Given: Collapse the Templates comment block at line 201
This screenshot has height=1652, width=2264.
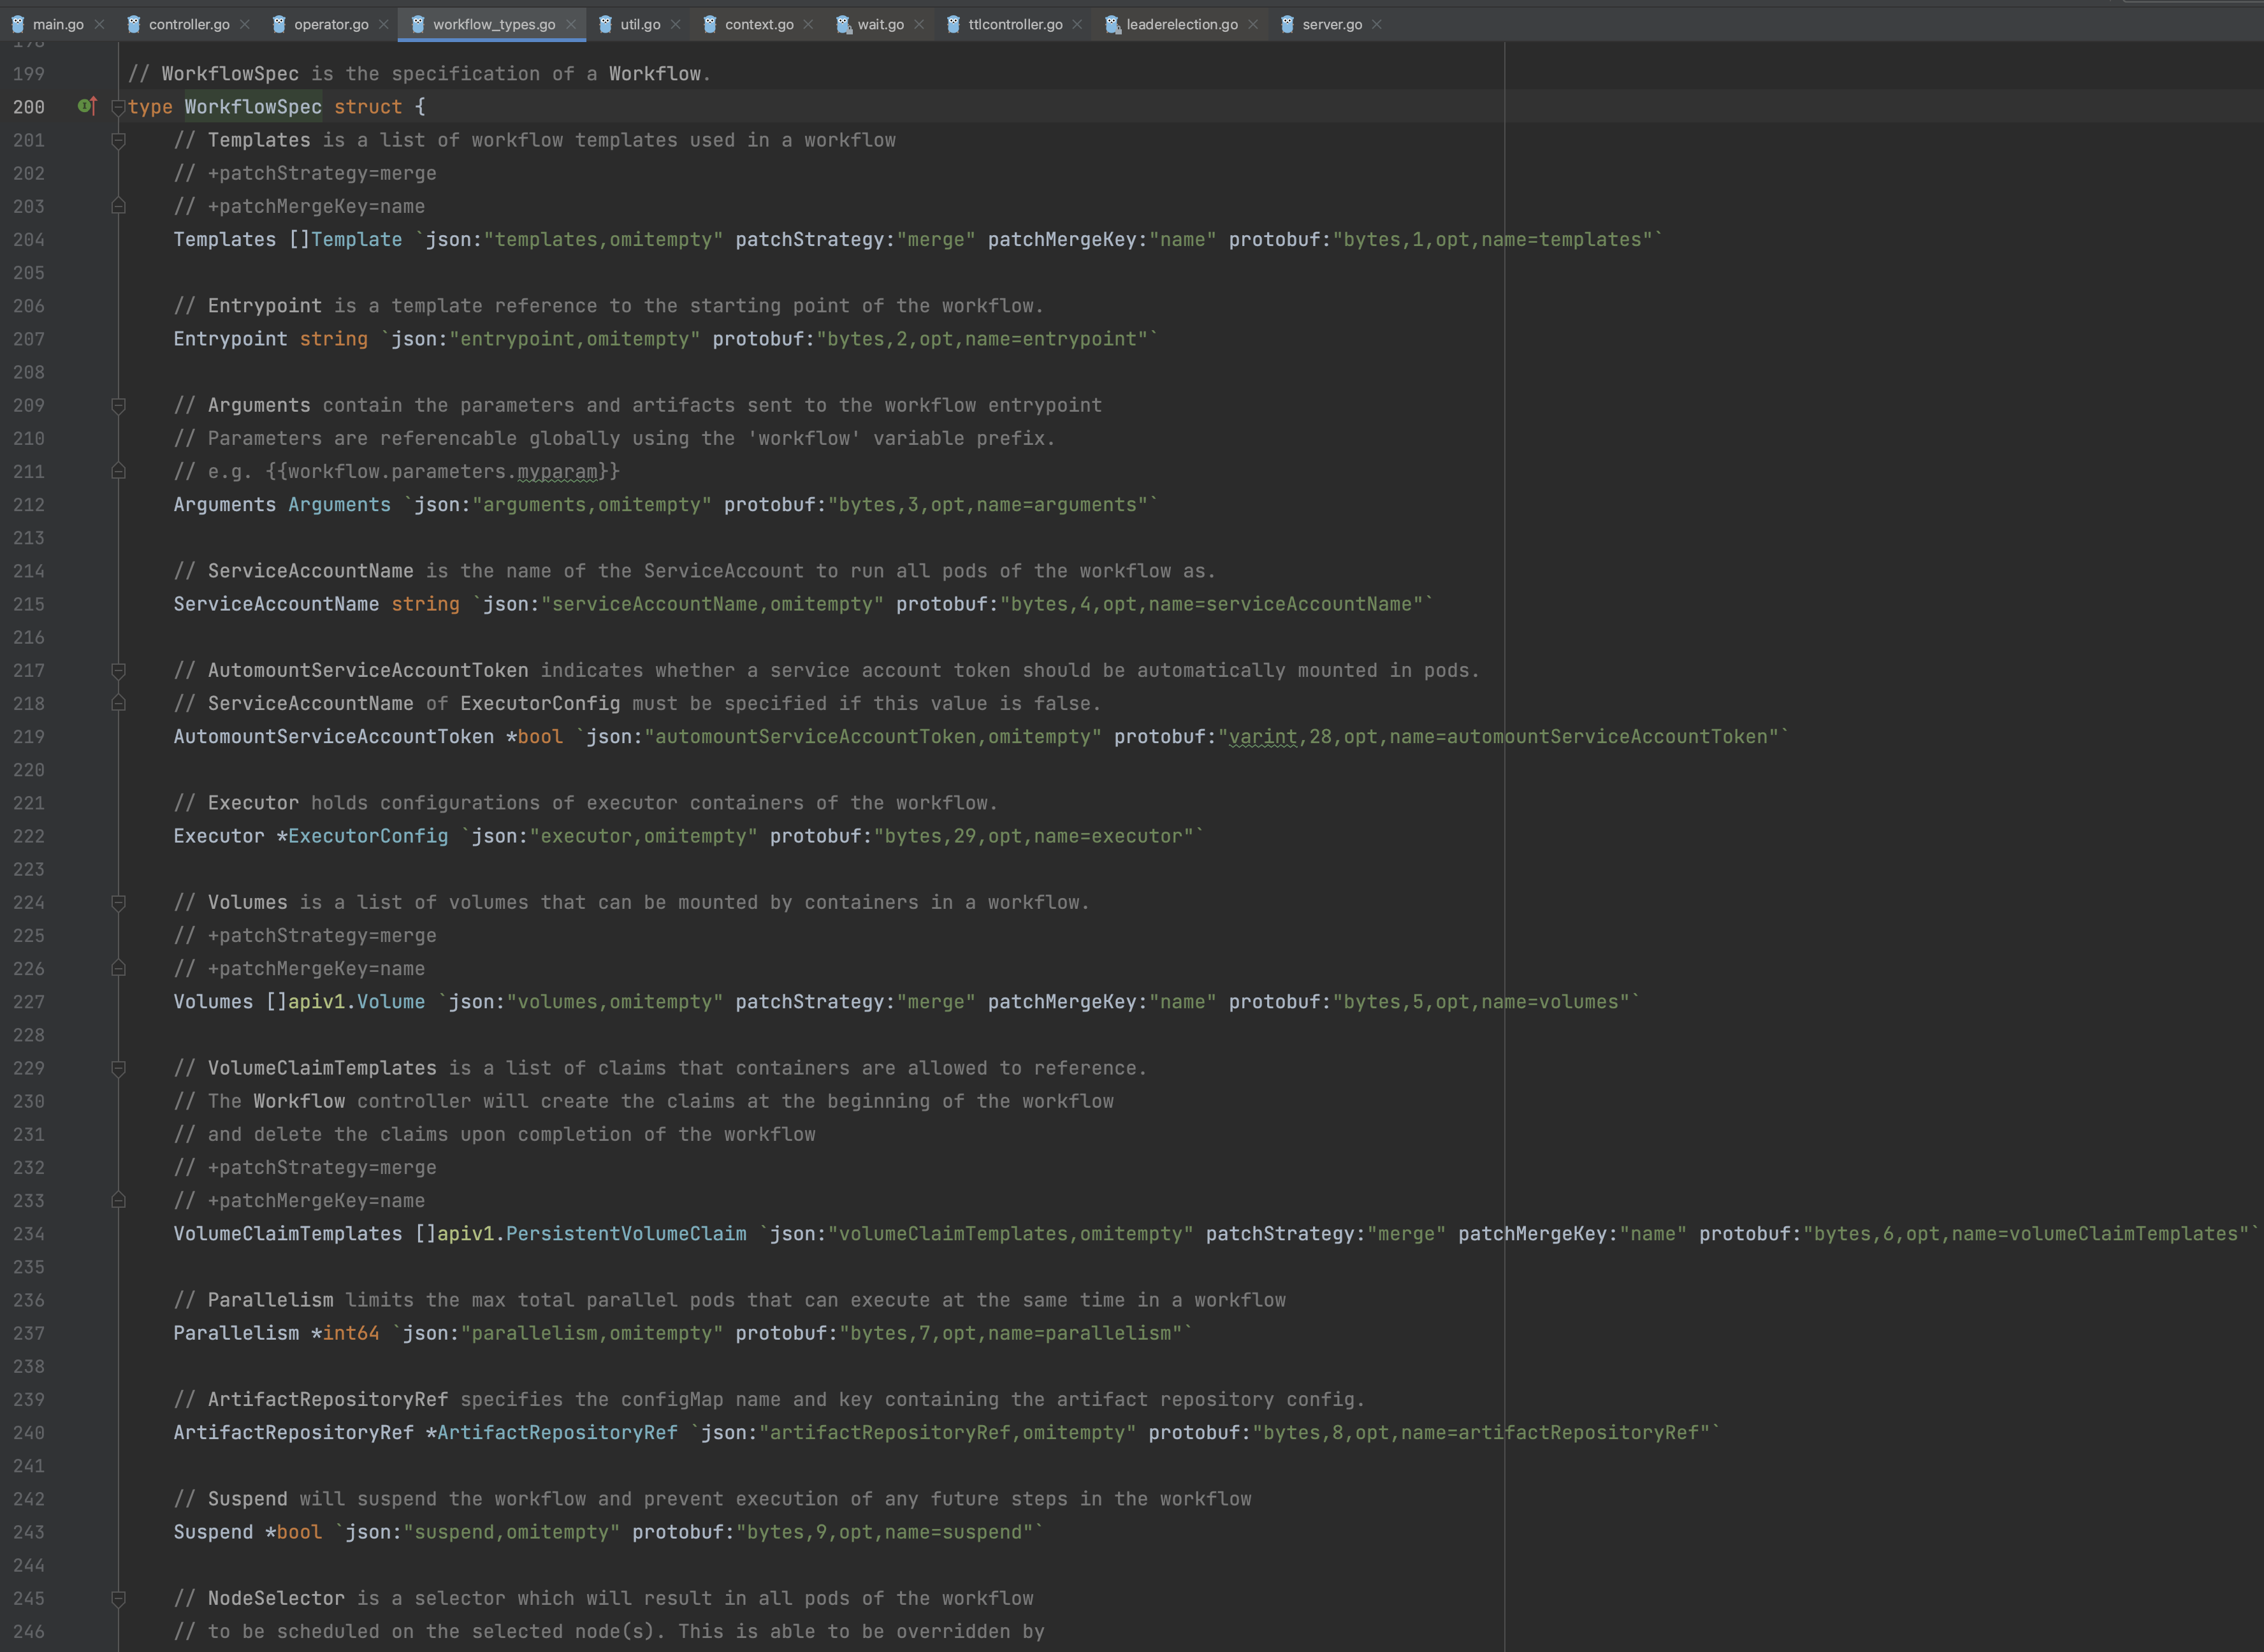Looking at the screenshot, I should [x=118, y=140].
